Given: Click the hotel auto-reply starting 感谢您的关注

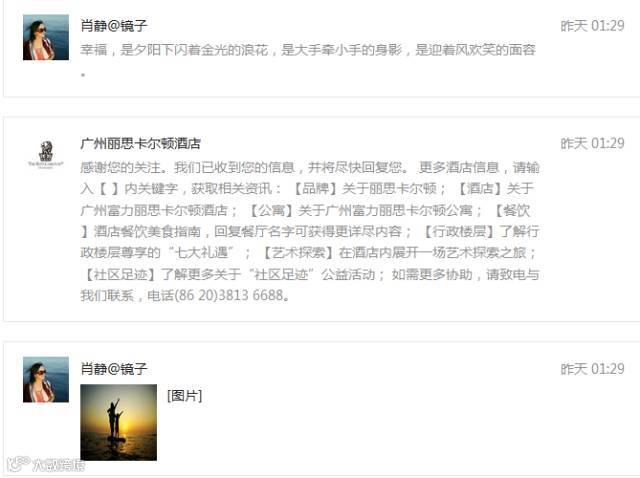Looking at the screenshot, I should pos(310,231).
